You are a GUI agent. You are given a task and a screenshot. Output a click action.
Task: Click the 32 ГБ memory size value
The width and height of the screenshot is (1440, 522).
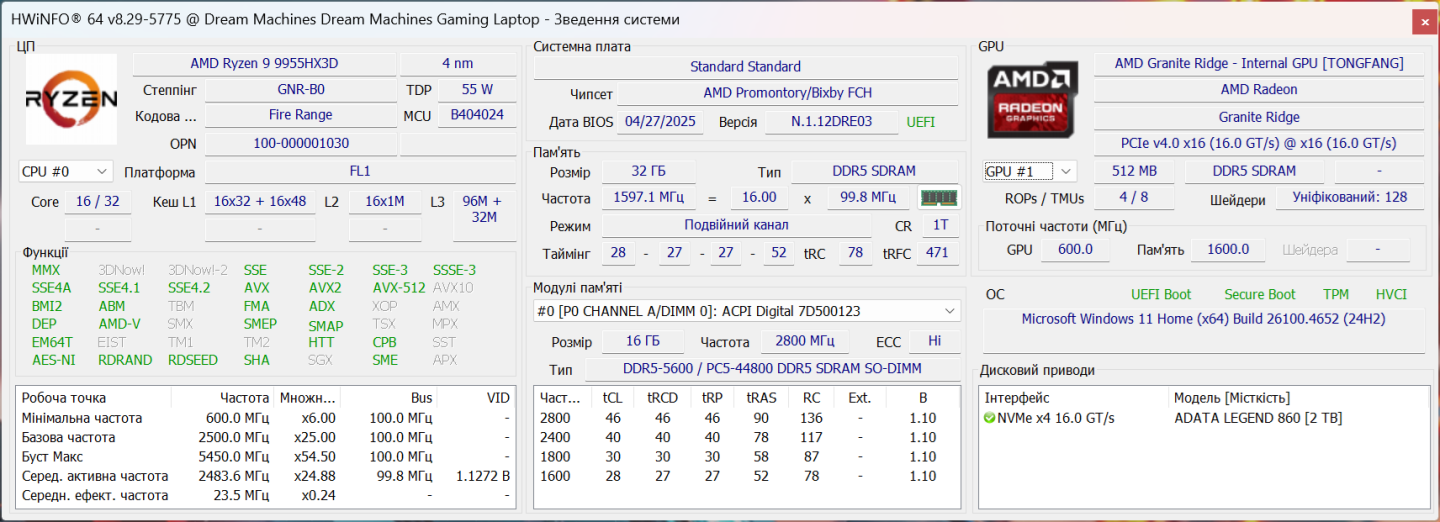coord(651,171)
